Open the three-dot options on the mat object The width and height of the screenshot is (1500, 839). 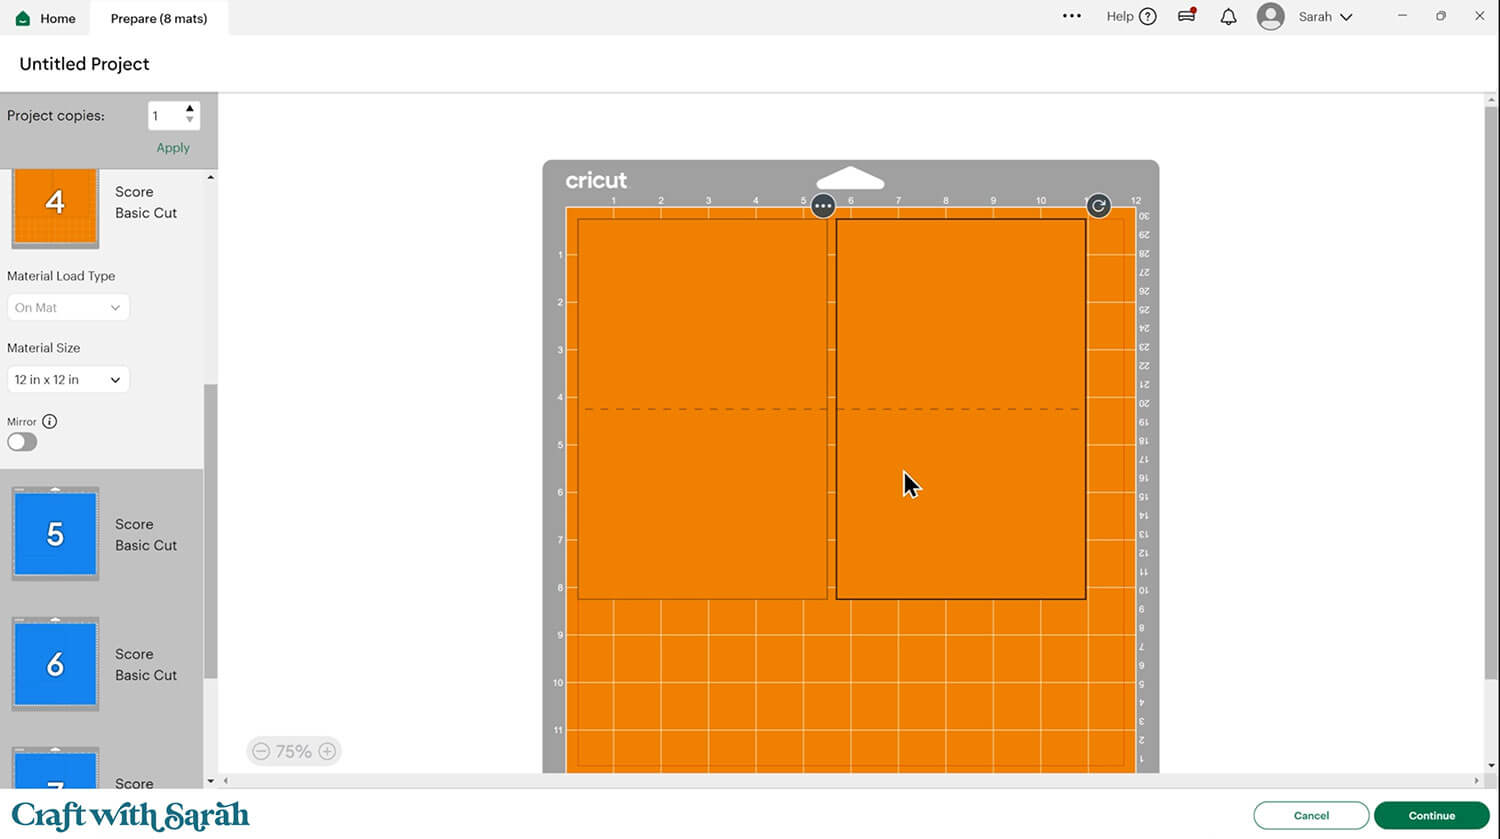pyautogui.click(x=823, y=206)
